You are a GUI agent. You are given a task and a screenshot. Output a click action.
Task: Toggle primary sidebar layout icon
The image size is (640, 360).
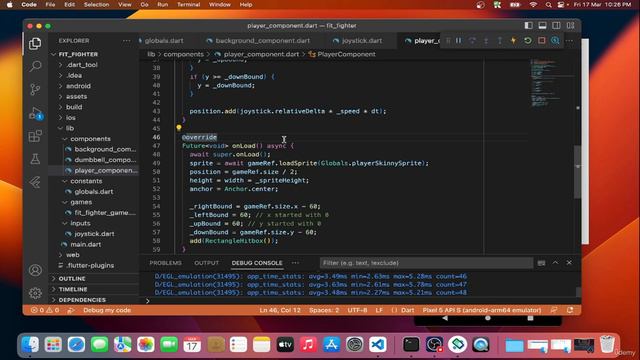pos(529,25)
